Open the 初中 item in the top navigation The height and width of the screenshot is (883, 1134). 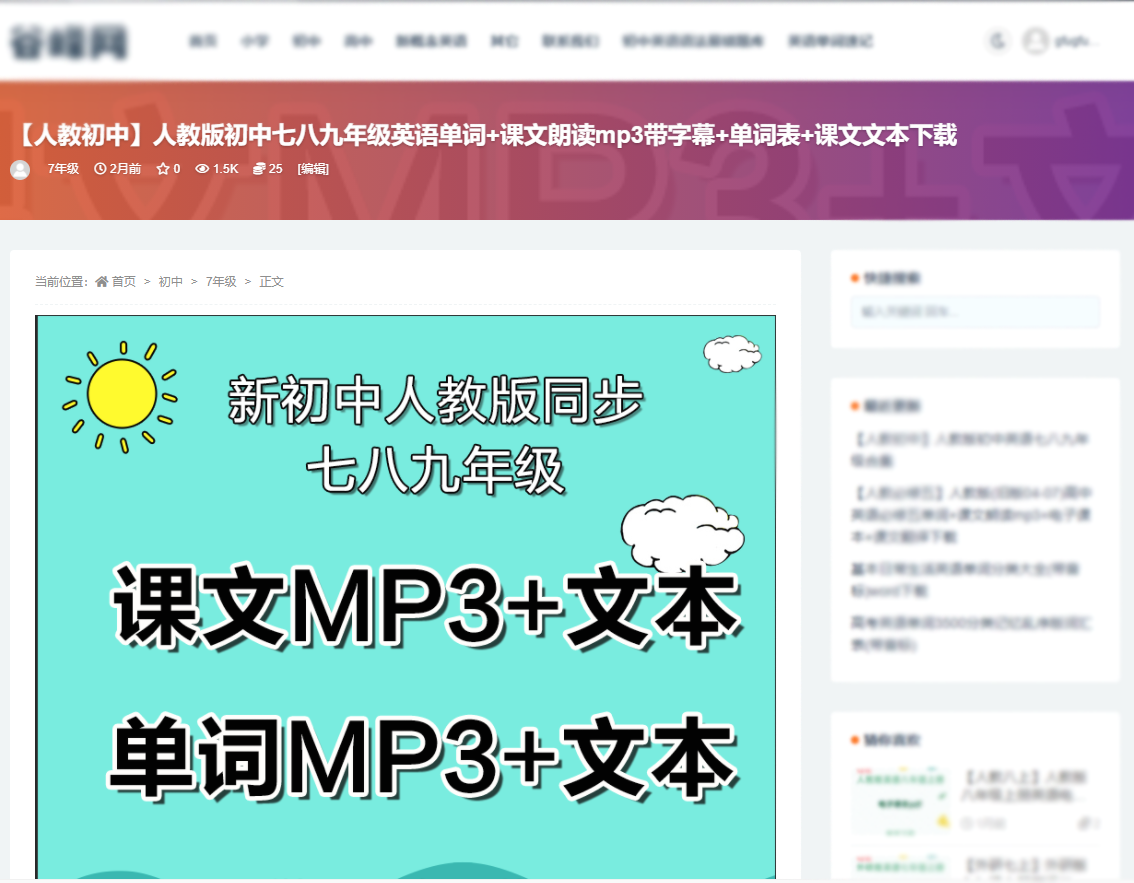306,41
